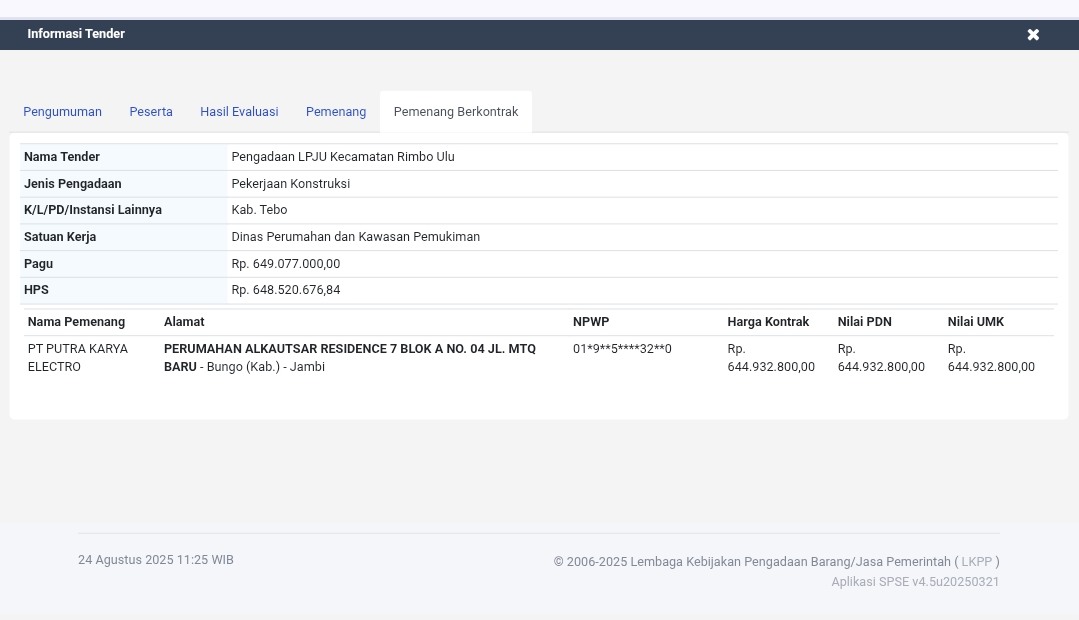This screenshot has width=1079, height=620.
Task: Select the Nilai PDN column header
Action: (864, 321)
